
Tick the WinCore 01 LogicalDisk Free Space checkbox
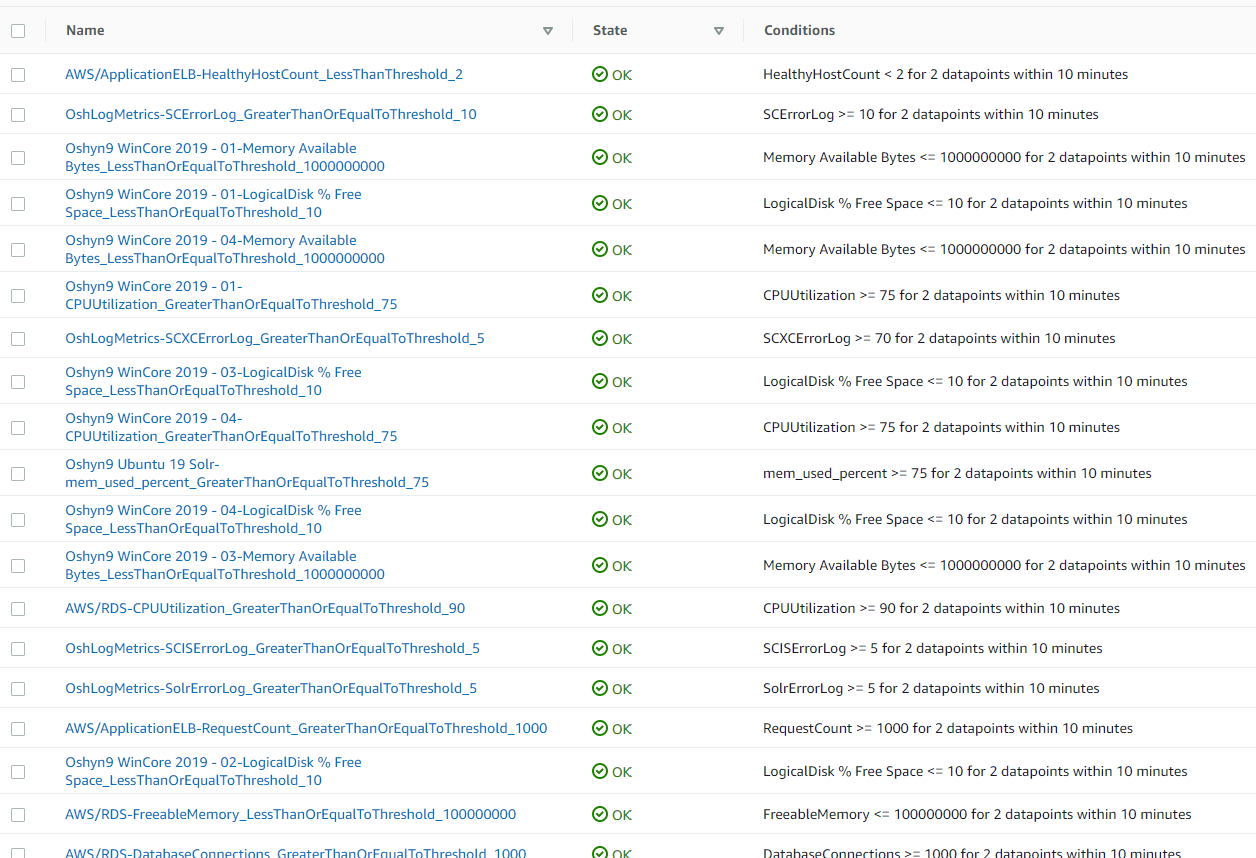click(x=18, y=204)
